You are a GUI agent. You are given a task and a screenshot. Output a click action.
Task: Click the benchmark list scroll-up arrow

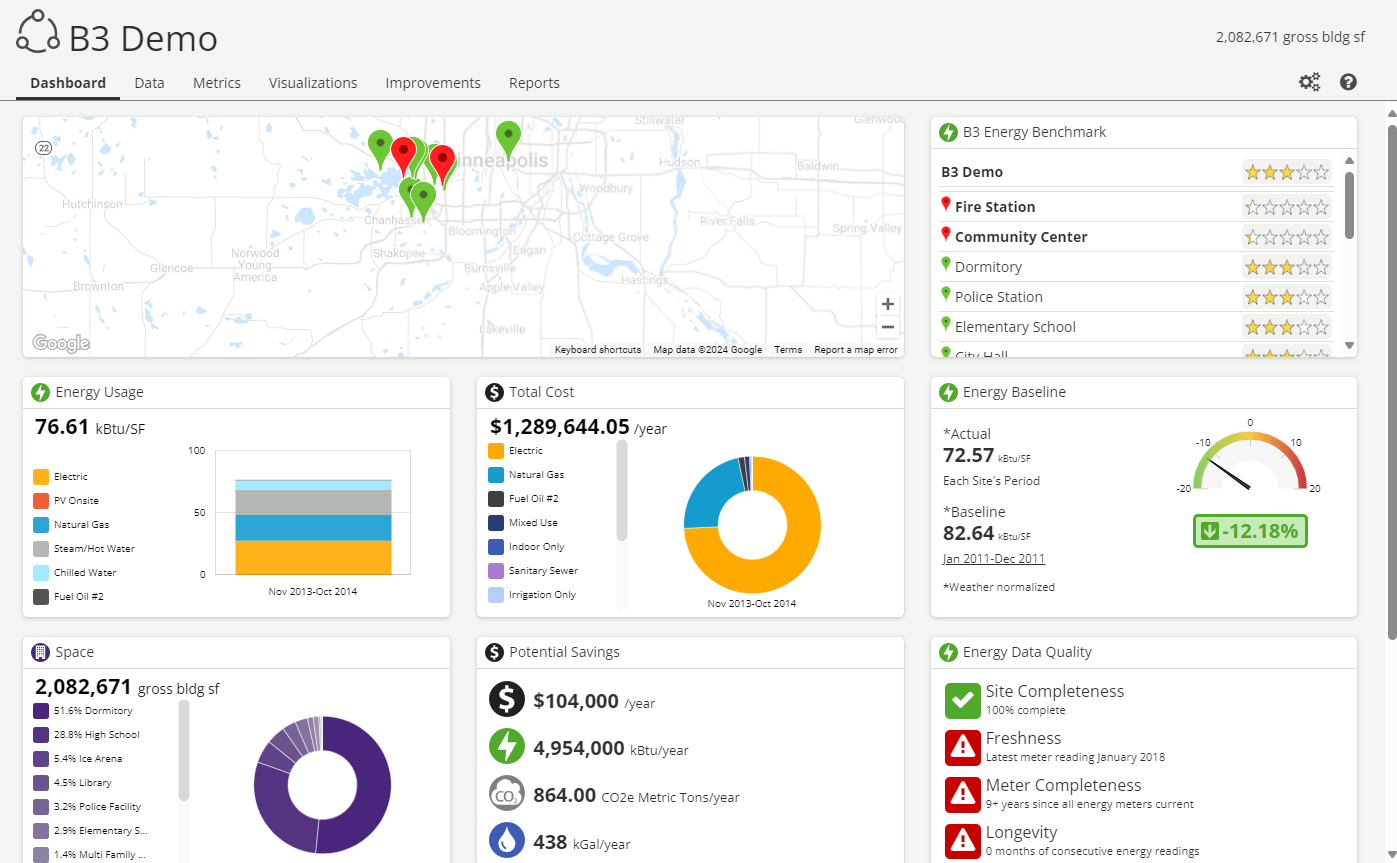[x=1349, y=160]
